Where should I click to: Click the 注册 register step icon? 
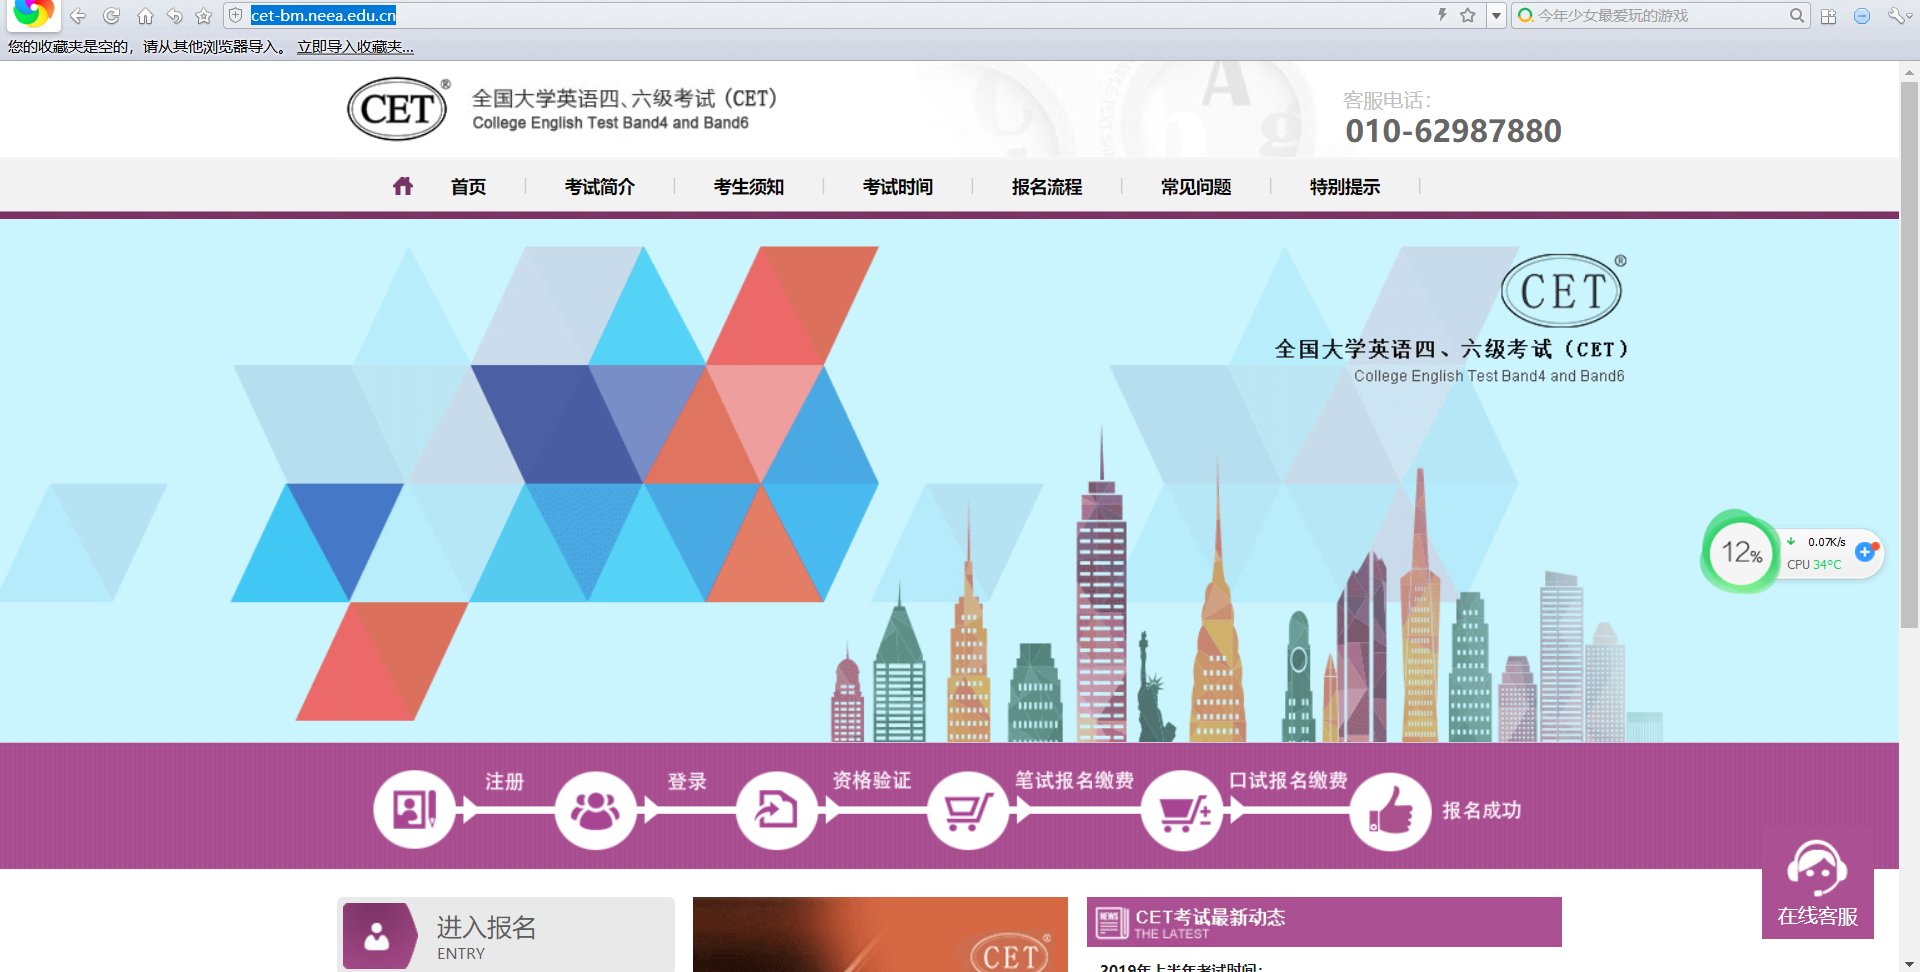414,810
